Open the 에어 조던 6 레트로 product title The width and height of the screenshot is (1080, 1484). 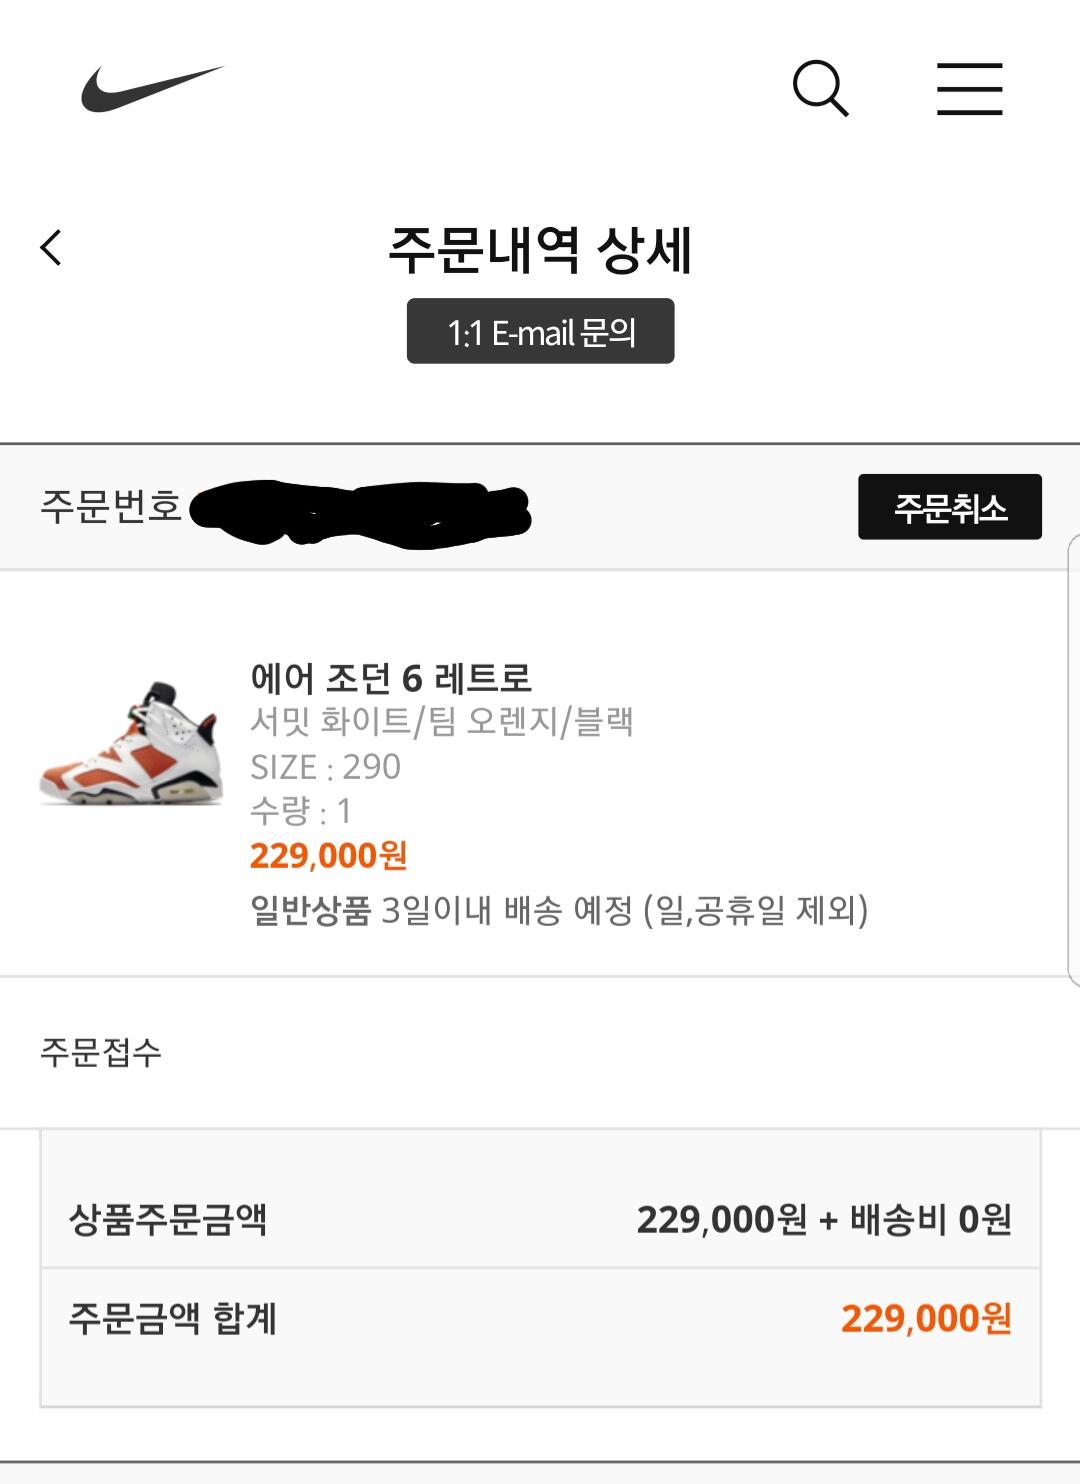pos(391,678)
